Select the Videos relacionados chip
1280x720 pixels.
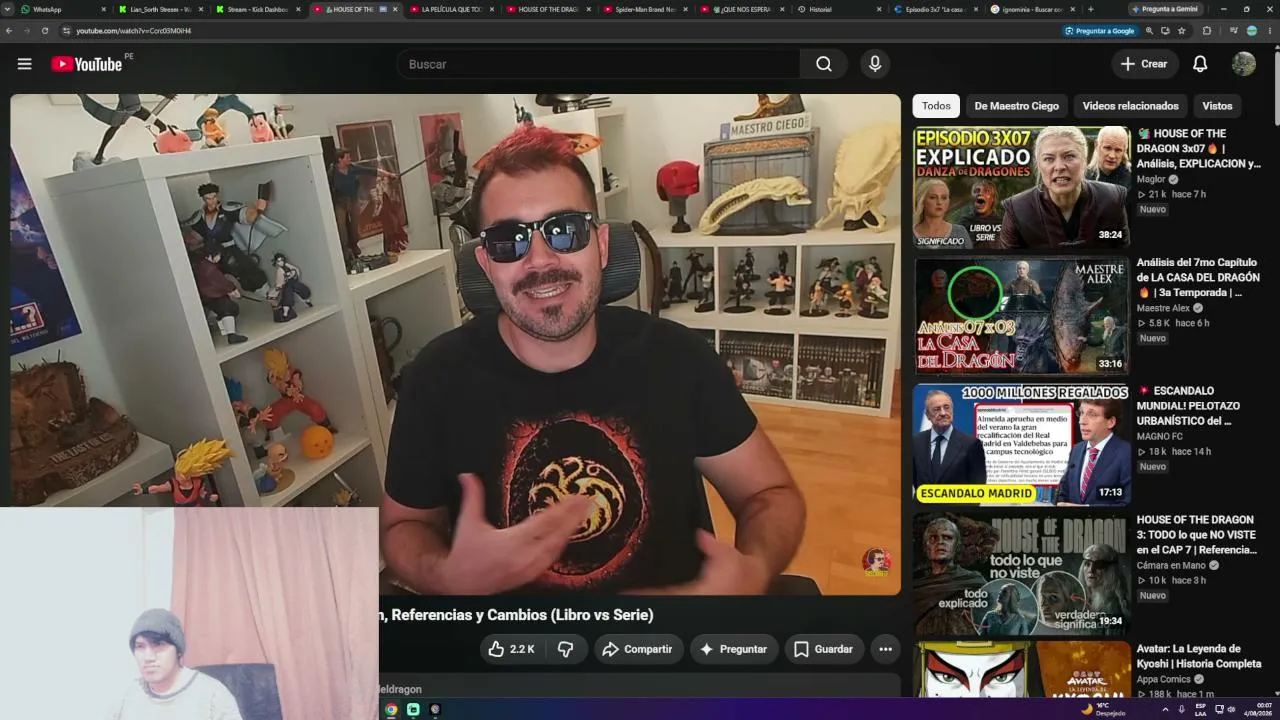pyautogui.click(x=1130, y=106)
